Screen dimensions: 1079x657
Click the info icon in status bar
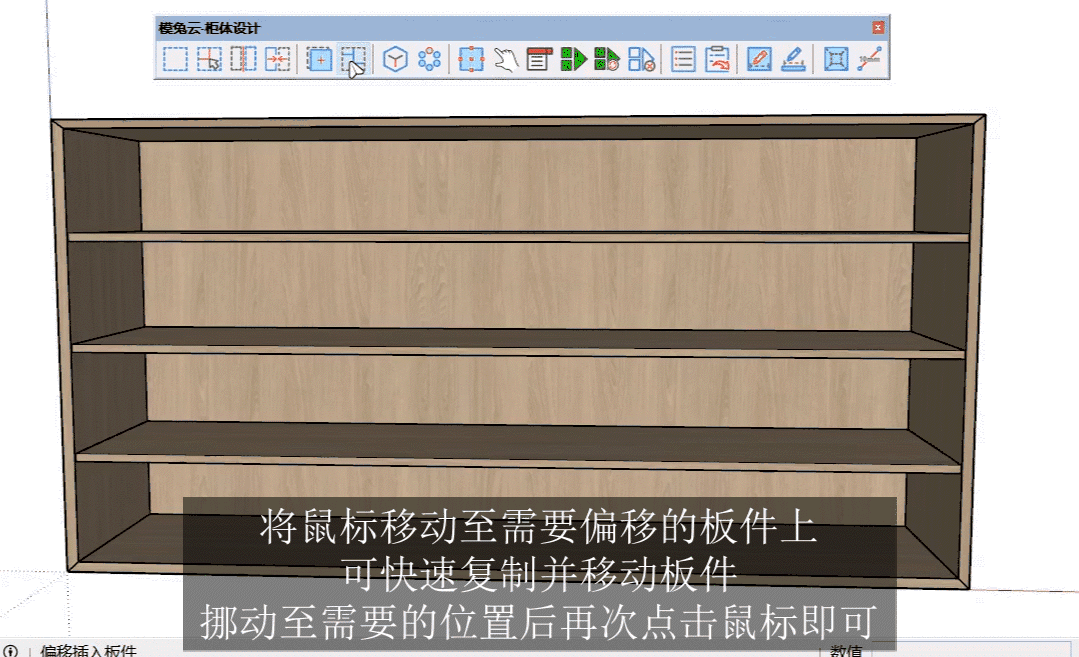coord(11,651)
